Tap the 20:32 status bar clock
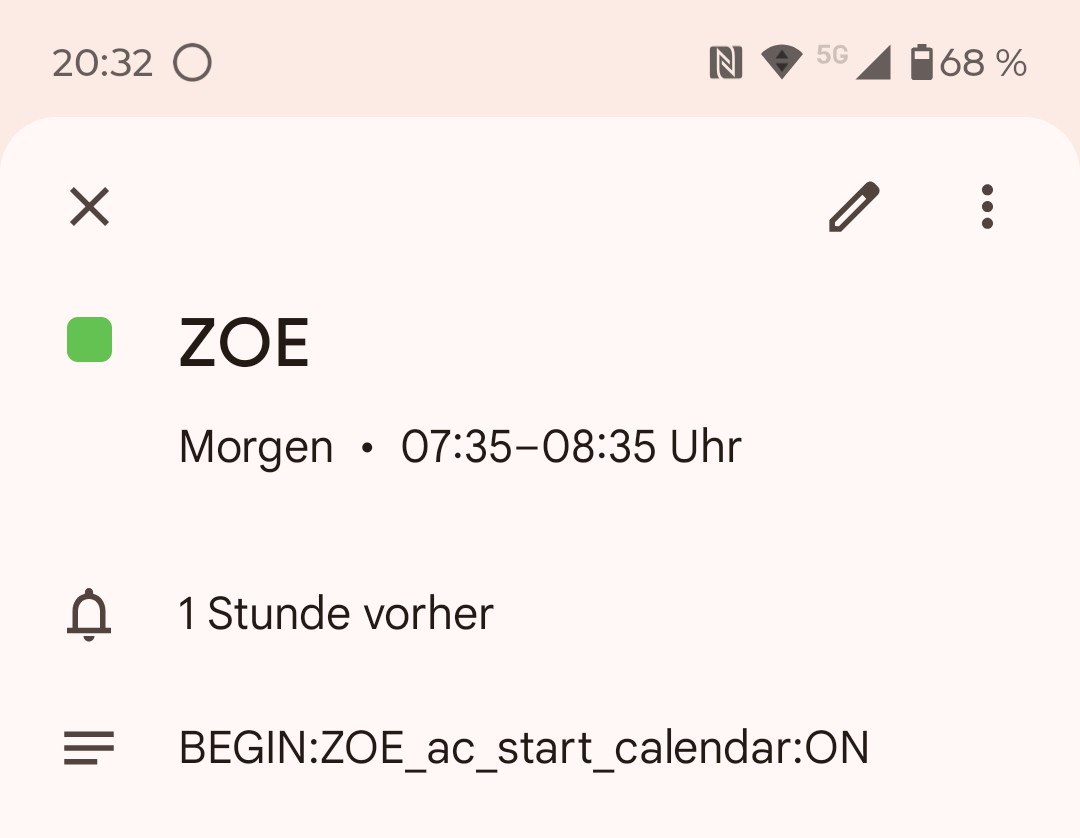 coord(102,63)
